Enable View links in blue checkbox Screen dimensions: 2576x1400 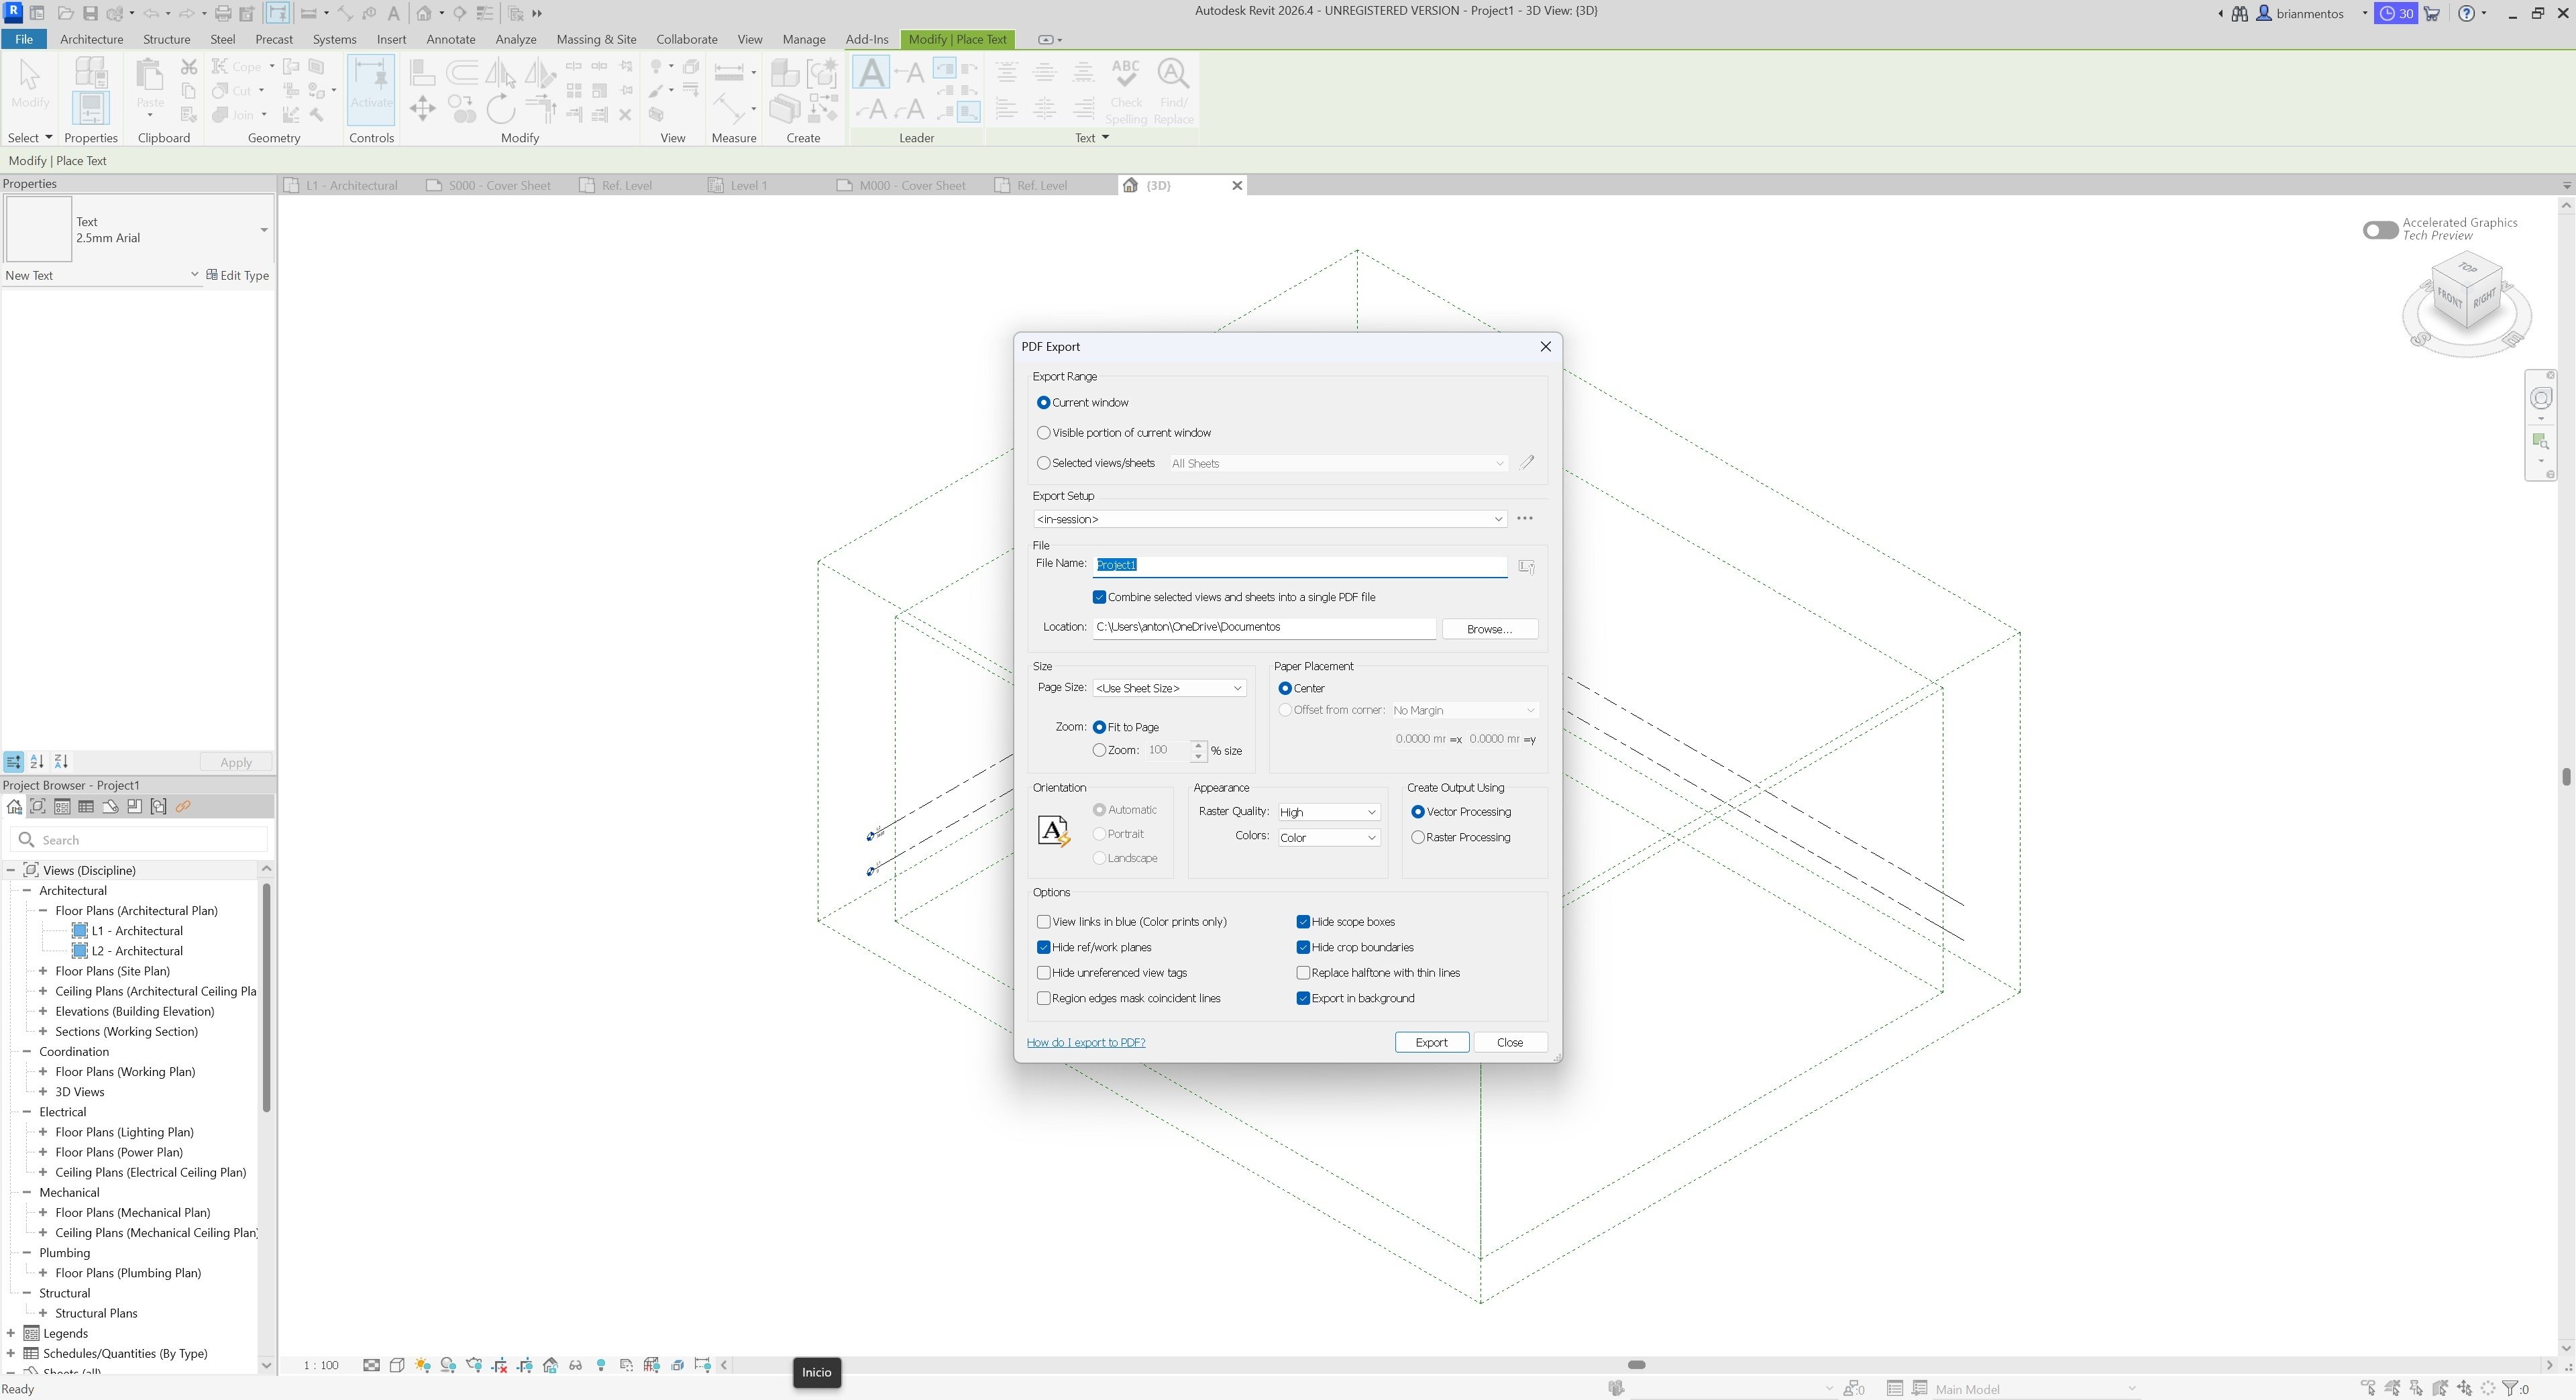(1044, 922)
